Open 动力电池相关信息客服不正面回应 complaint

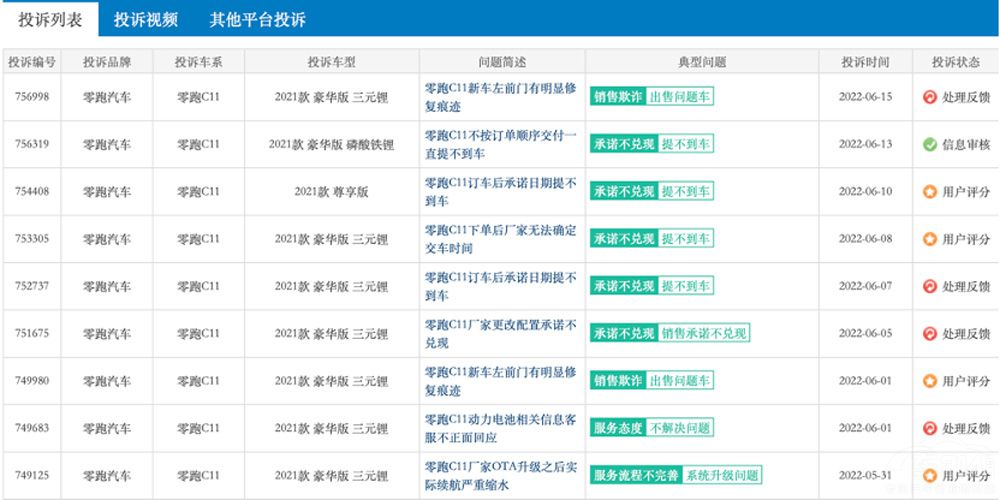[x=500, y=428]
